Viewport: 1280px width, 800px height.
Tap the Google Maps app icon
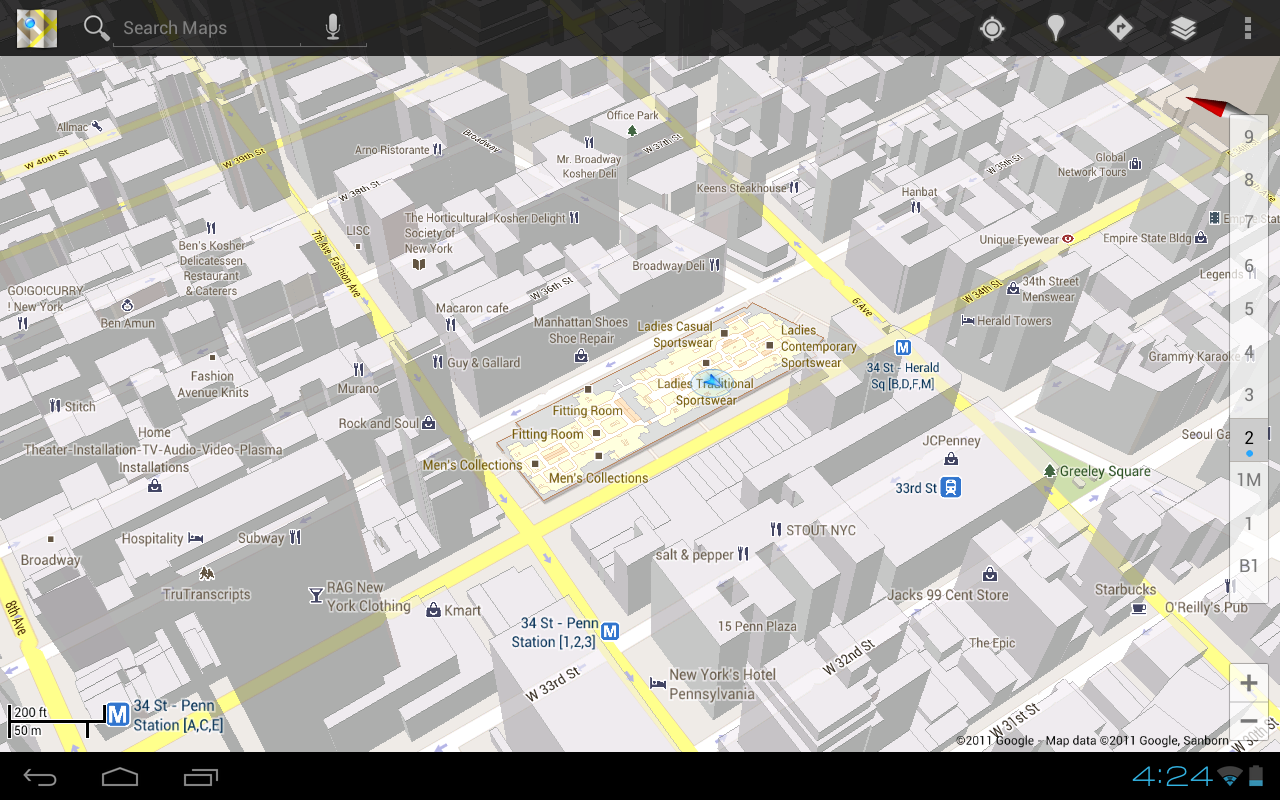[36, 28]
